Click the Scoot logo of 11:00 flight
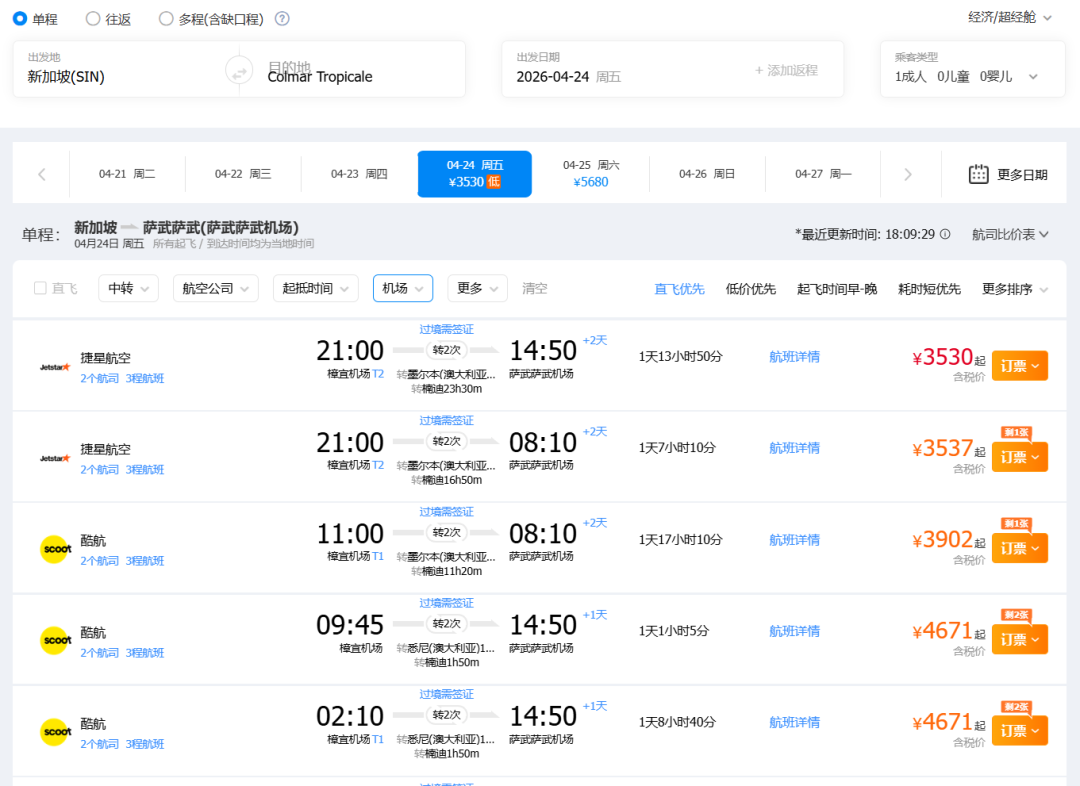1080x786 pixels. pyautogui.click(x=55, y=549)
